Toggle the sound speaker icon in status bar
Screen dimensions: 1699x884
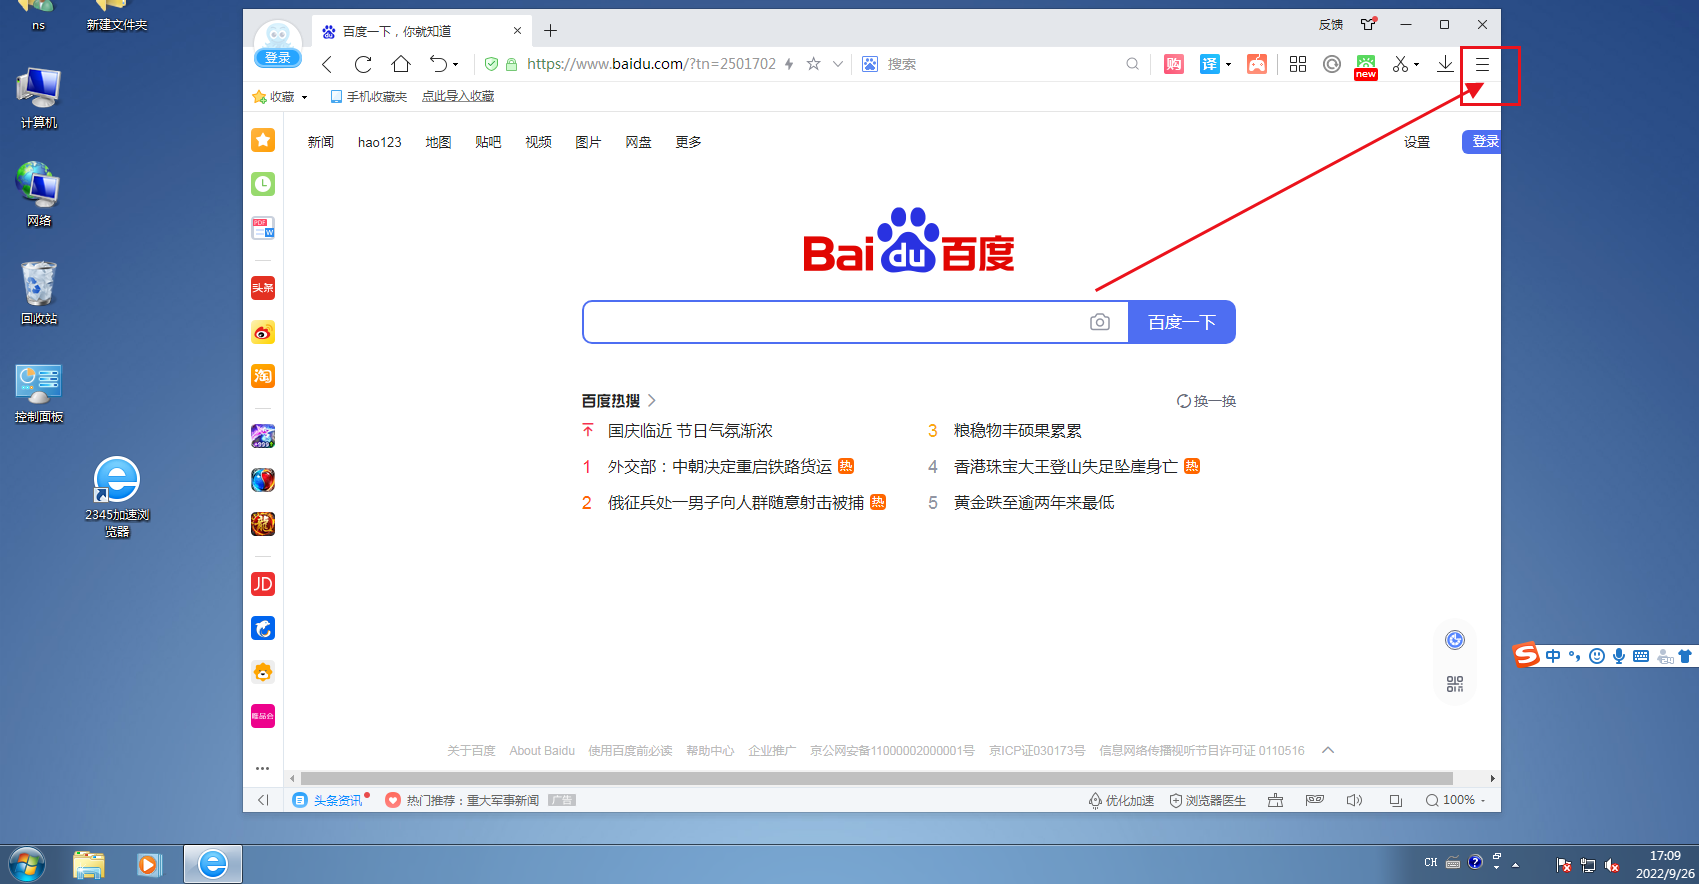coord(1355,800)
